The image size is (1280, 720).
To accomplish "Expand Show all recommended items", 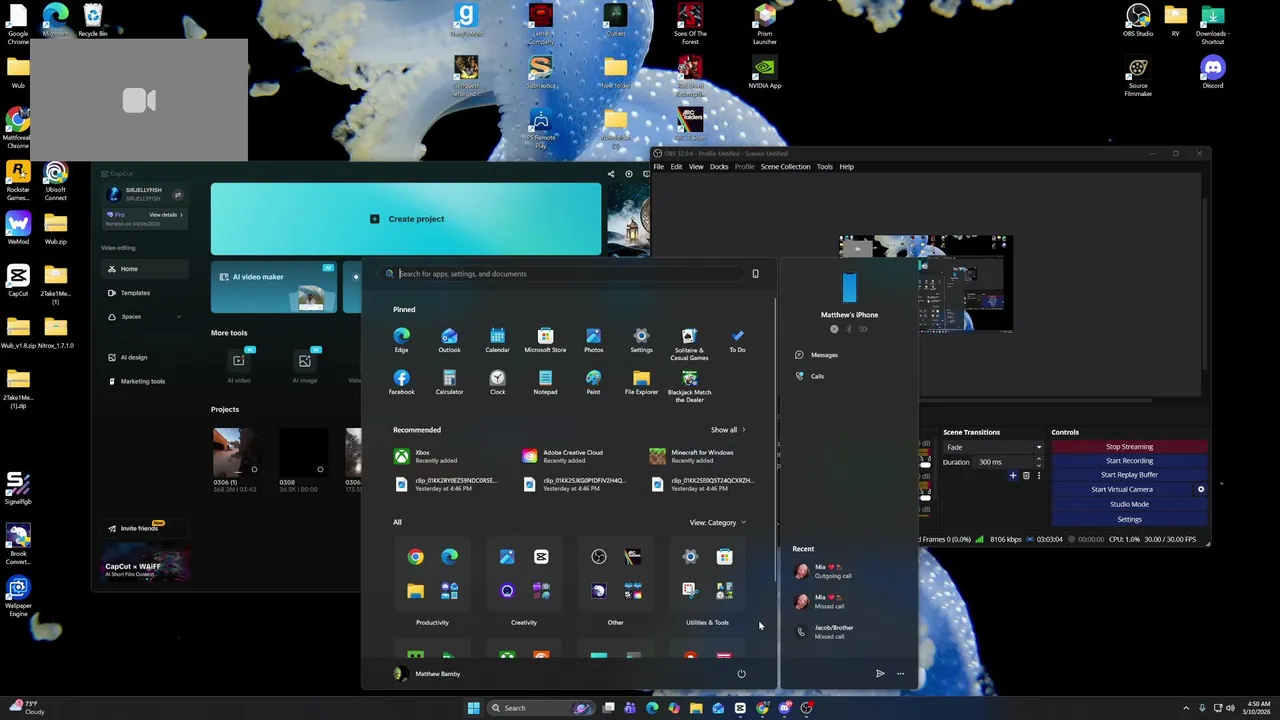I will pos(728,430).
